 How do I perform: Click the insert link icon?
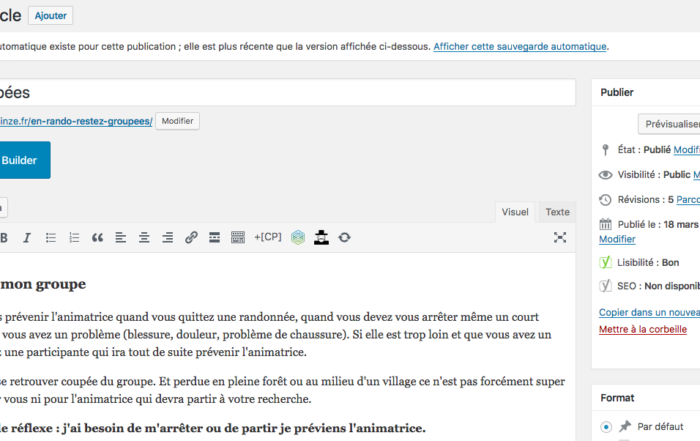[x=191, y=237]
